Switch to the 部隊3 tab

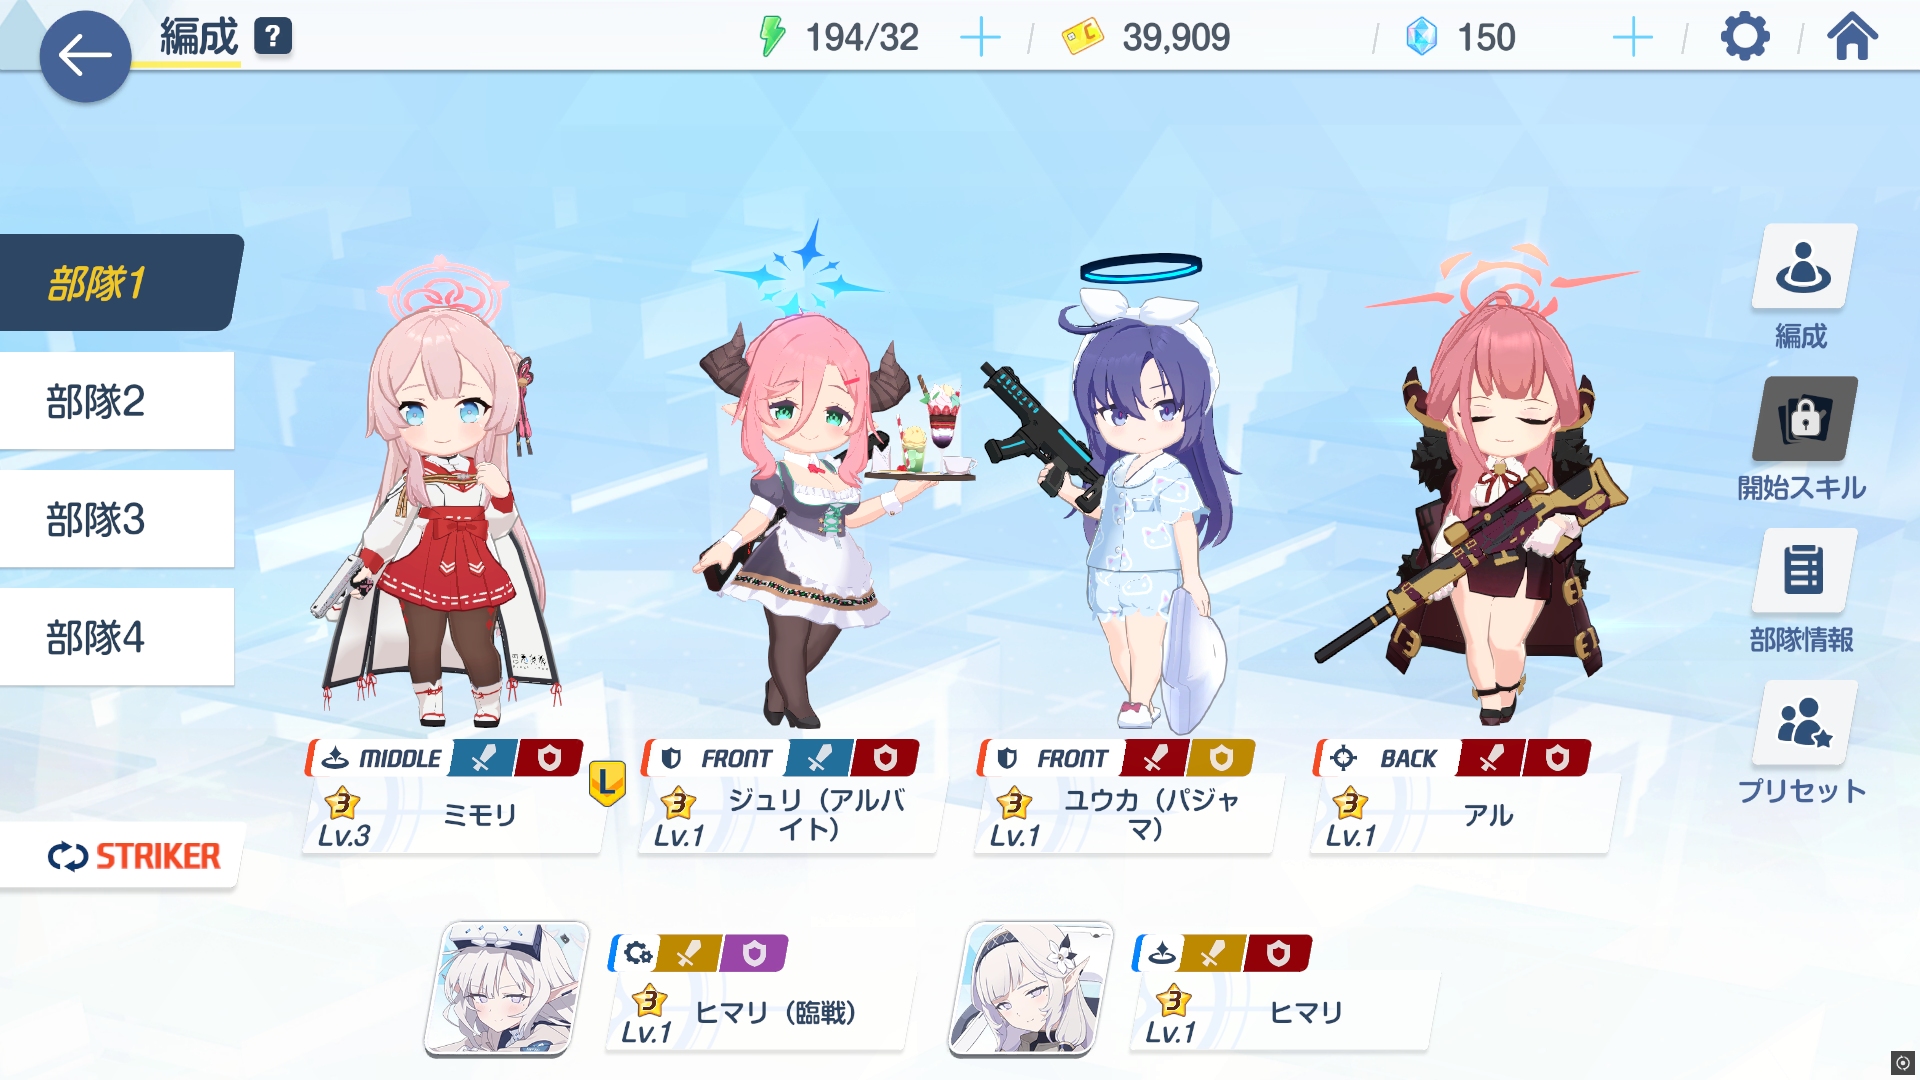(117, 519)
